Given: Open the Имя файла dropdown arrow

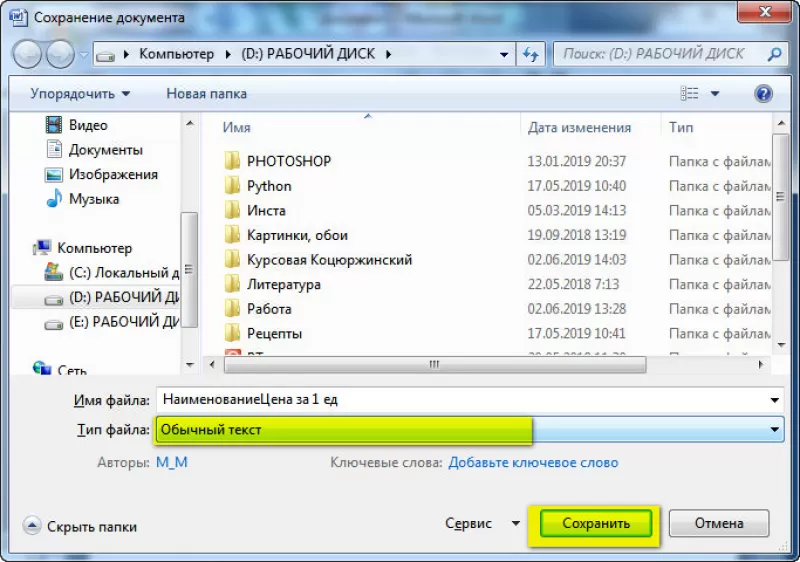Looking at the screenshot, I should click(774, 400).
